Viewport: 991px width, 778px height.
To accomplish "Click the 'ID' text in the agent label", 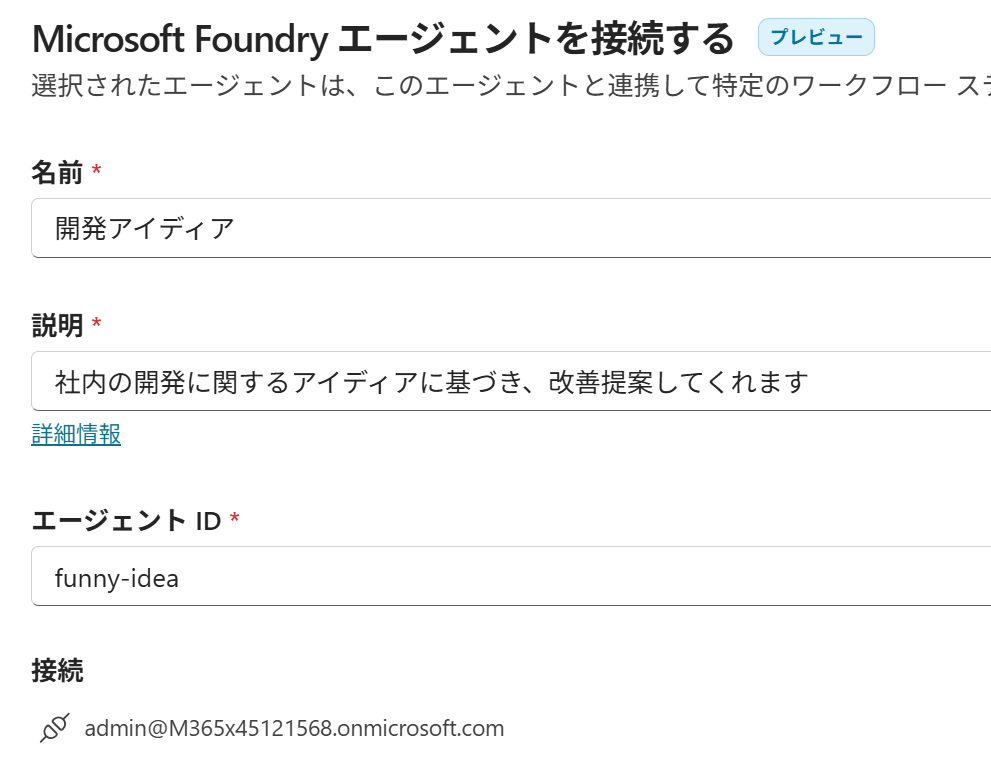I will pyautogui.click(x=208, y=520).
